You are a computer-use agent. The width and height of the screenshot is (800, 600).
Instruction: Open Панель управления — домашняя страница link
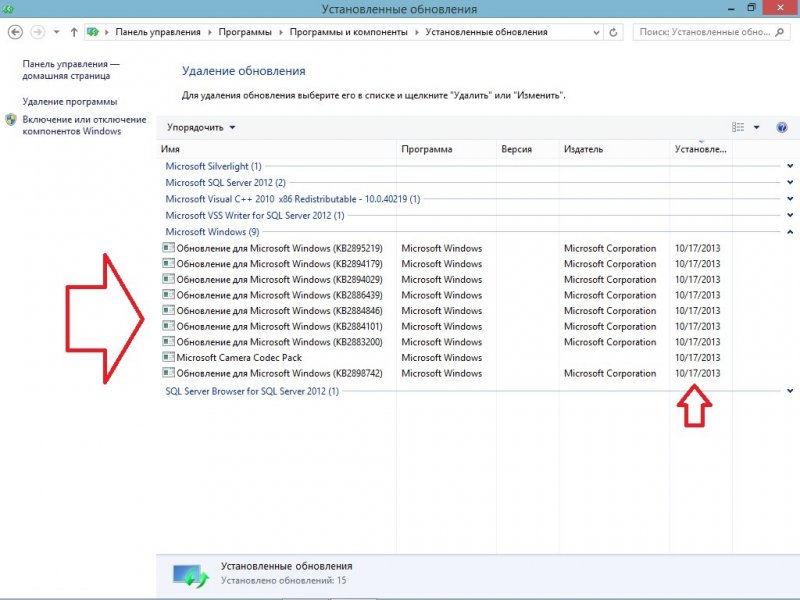point(71,70)
